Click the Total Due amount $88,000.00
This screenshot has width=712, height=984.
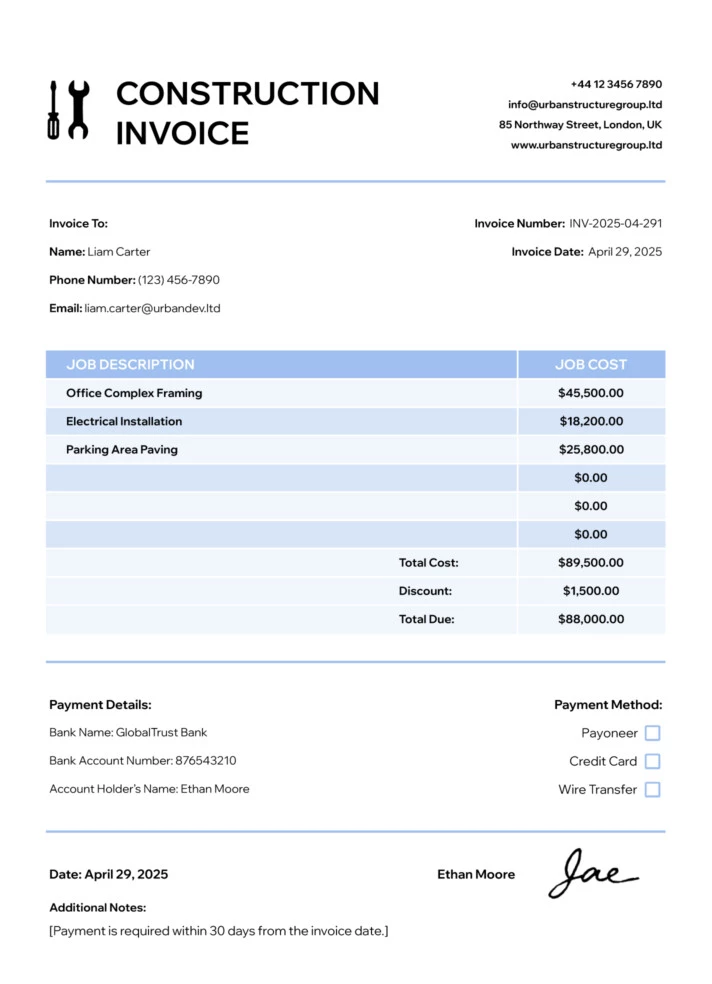pyautogui.click(x=590, y=619)
